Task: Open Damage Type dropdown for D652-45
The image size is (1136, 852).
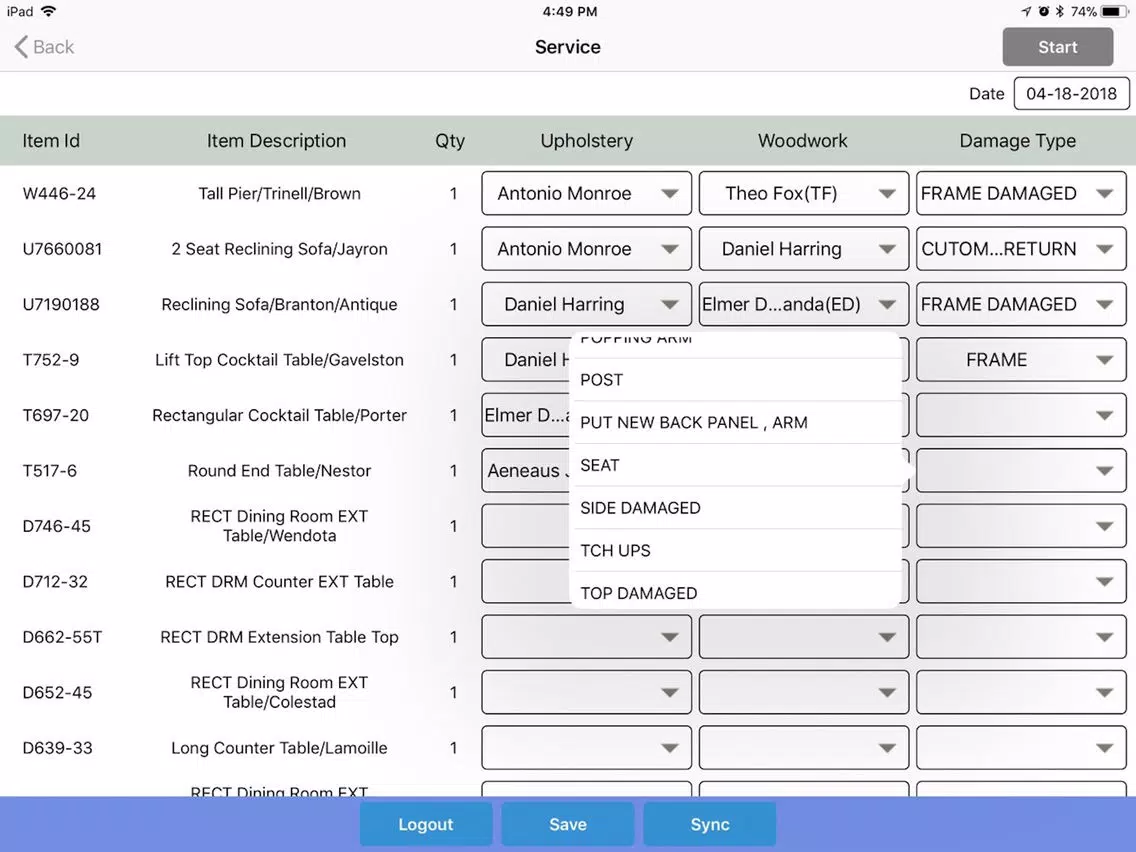Action: [x=1021, y=692]
